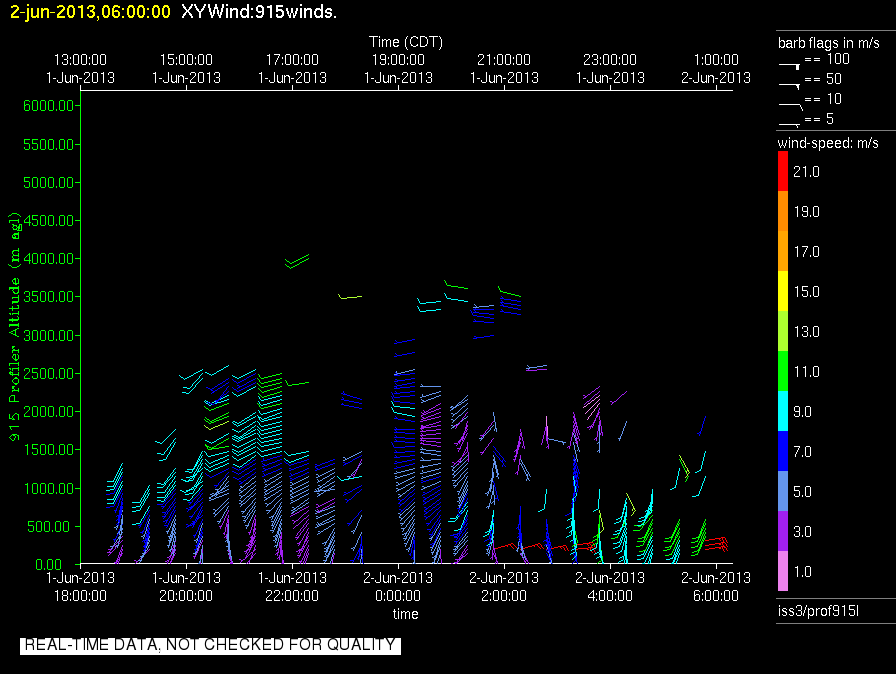Select the pink 1.0 color bar segment
Viewport: 896px width, 674px height.
point(783,571)
